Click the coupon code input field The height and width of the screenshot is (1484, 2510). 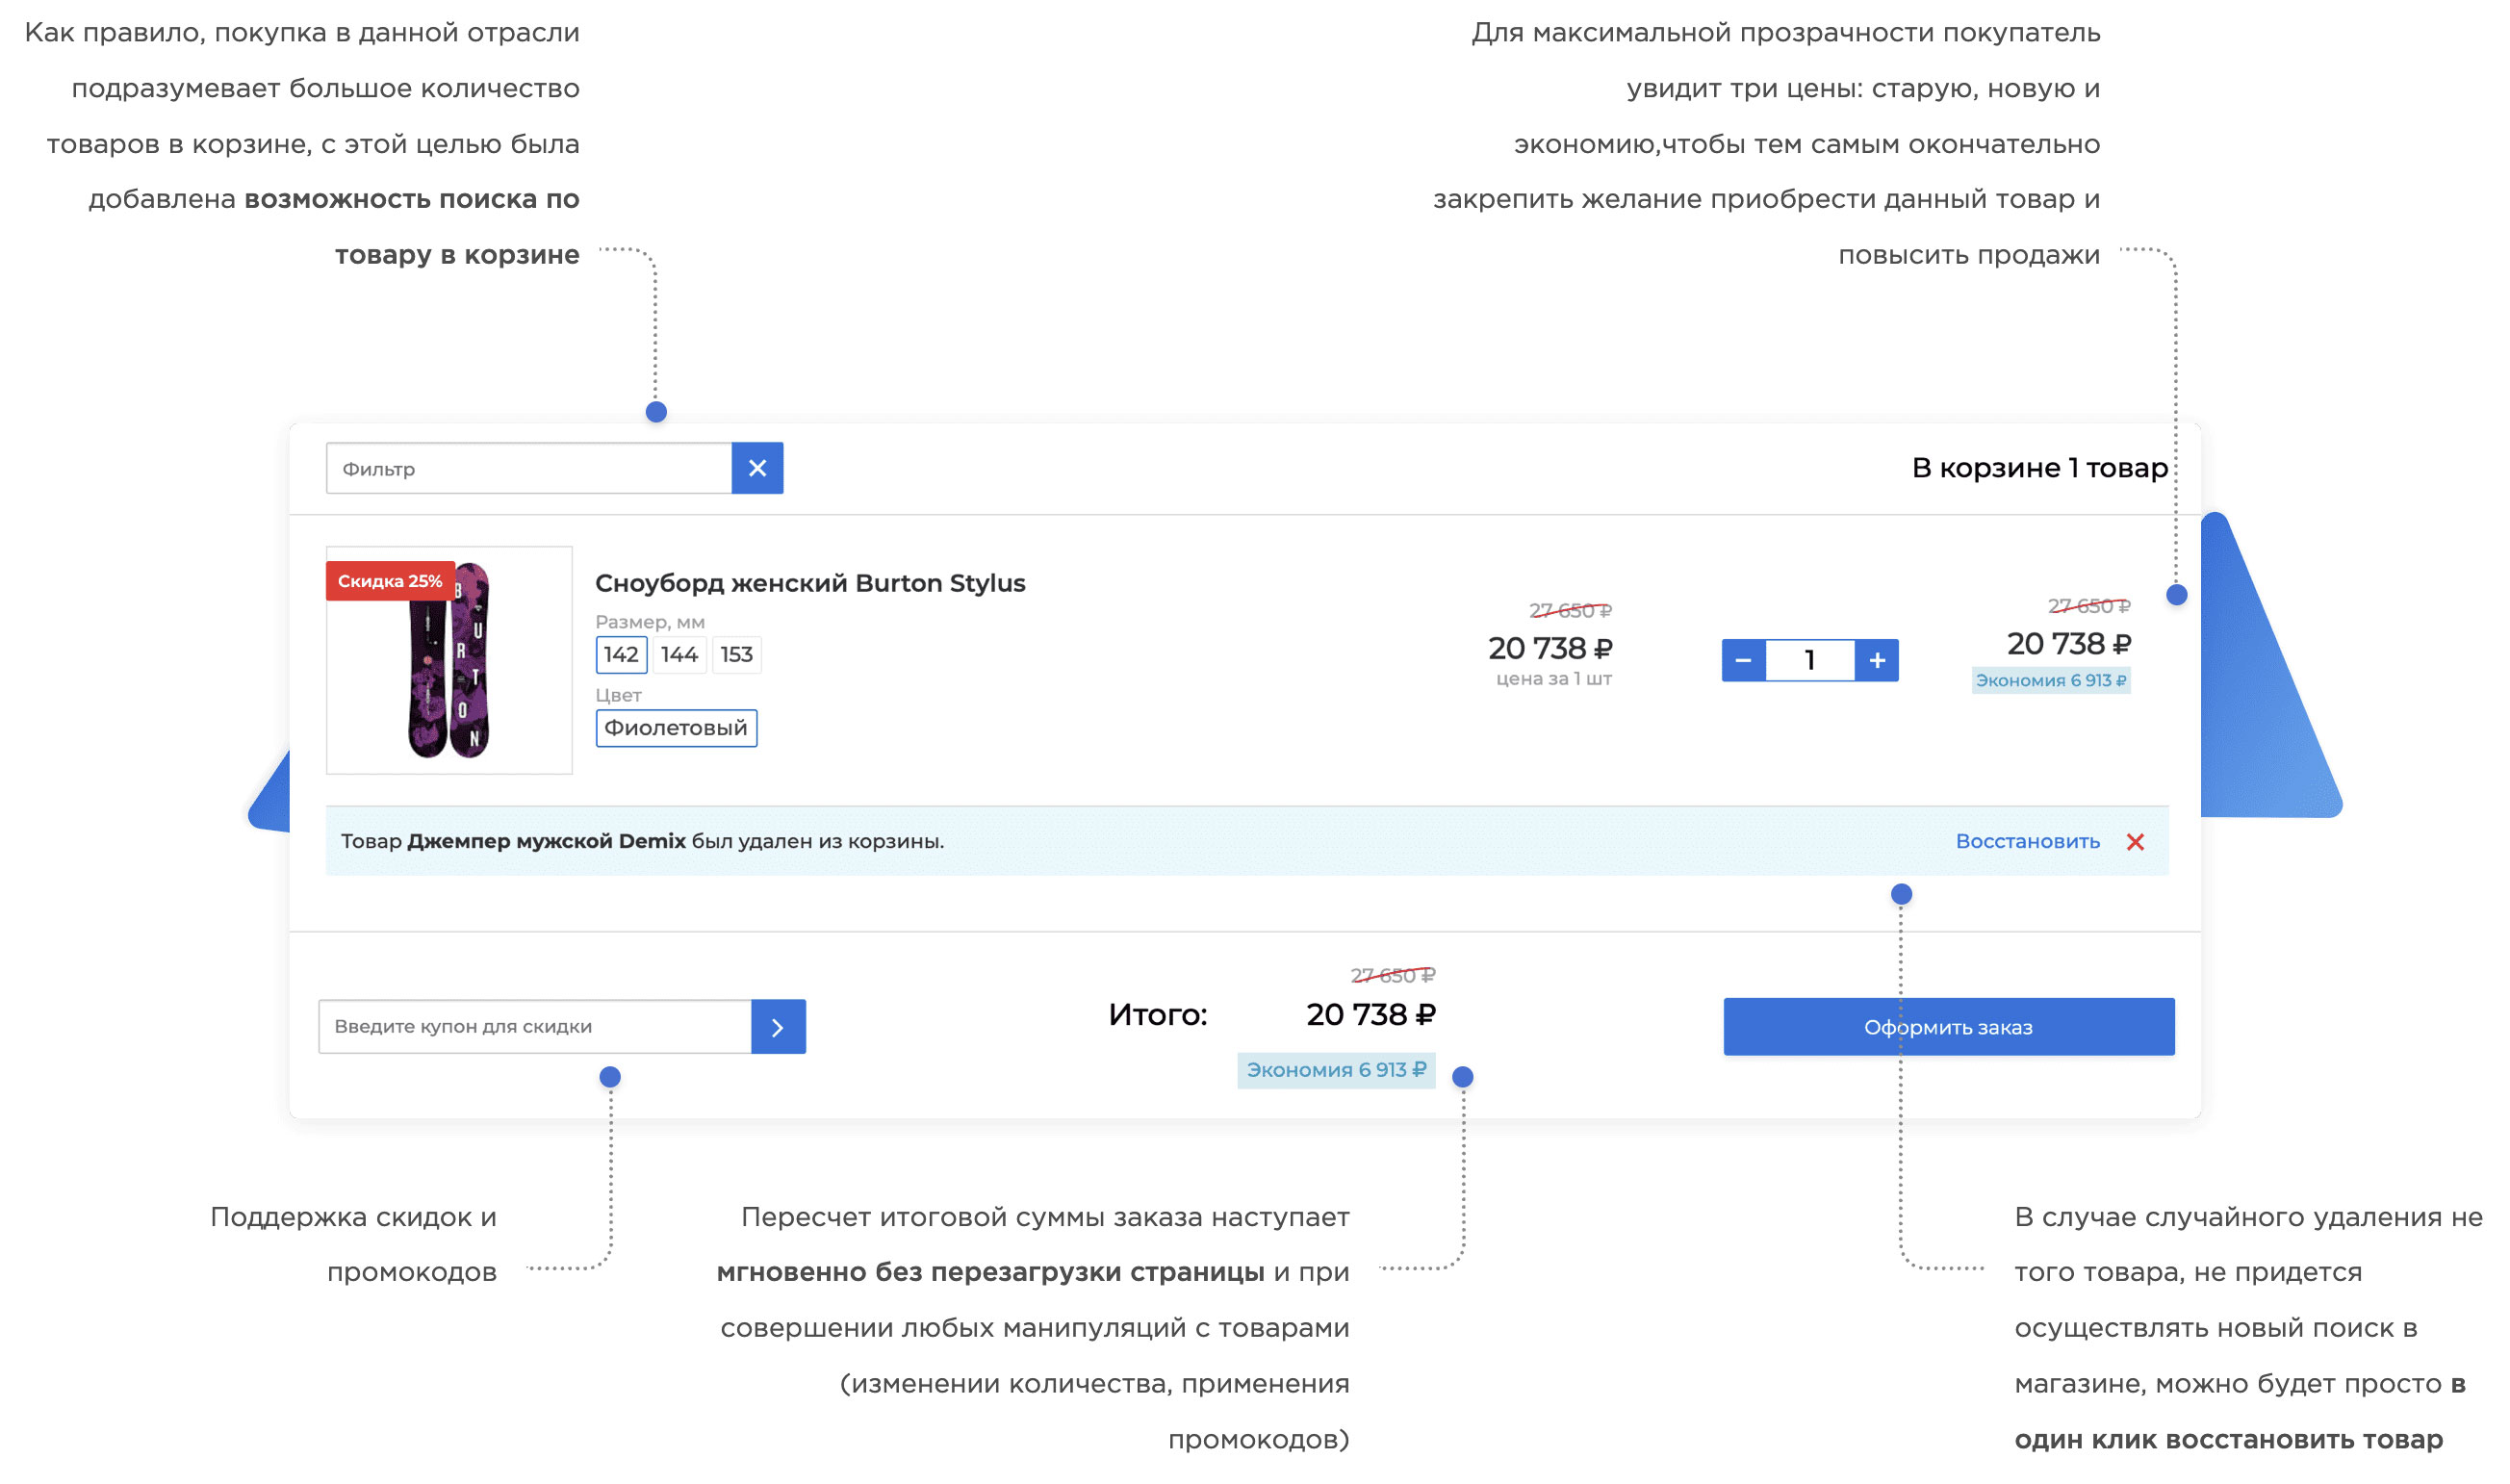[x=535, y=1027]
